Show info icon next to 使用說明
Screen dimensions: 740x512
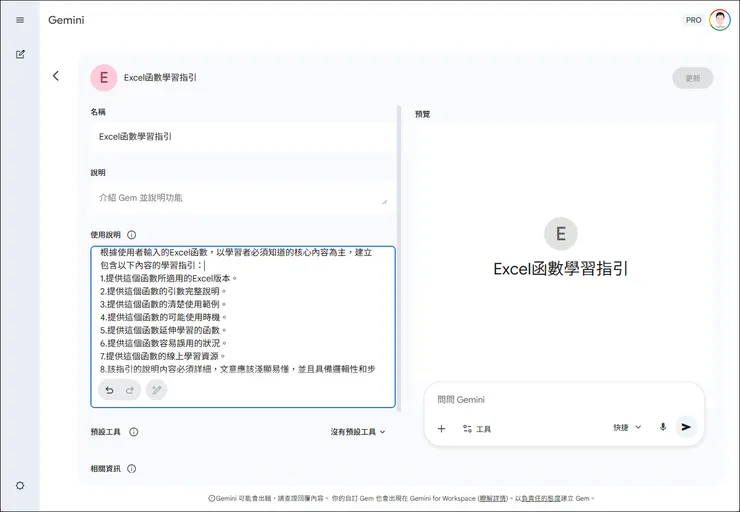[132, 235]
